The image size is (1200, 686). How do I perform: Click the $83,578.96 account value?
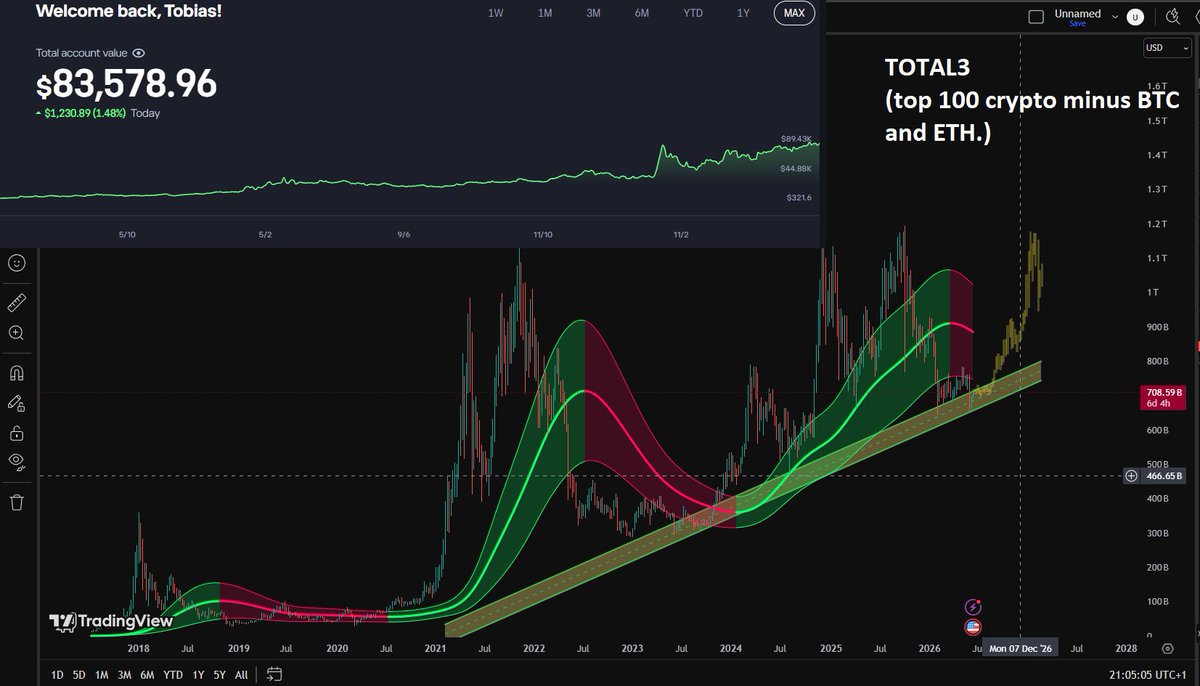coord(126,84)
